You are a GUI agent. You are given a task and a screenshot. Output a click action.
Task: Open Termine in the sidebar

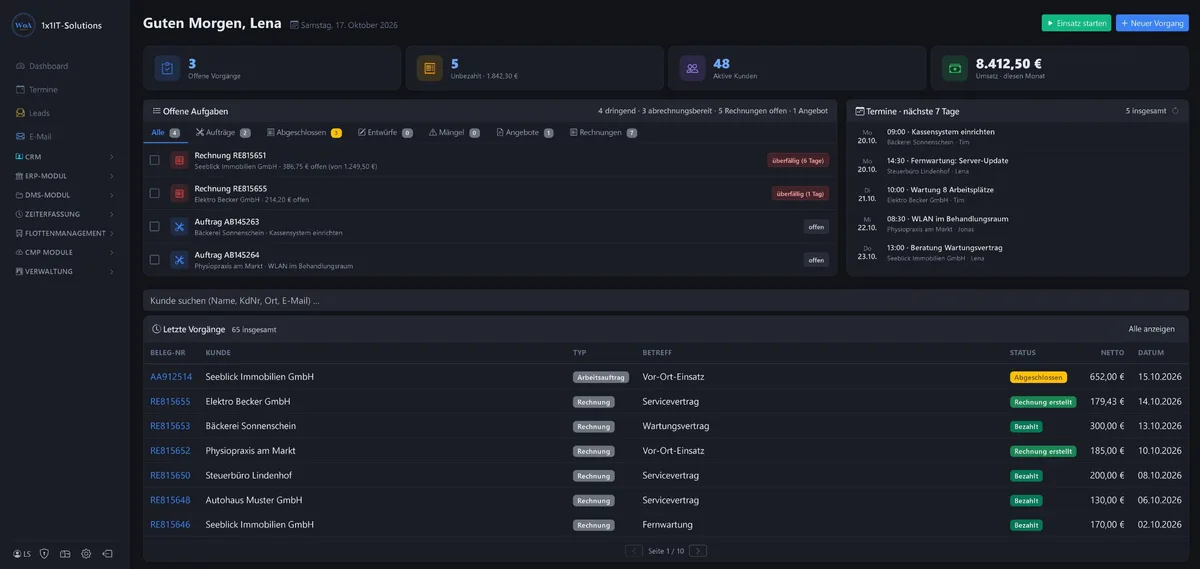36,89
